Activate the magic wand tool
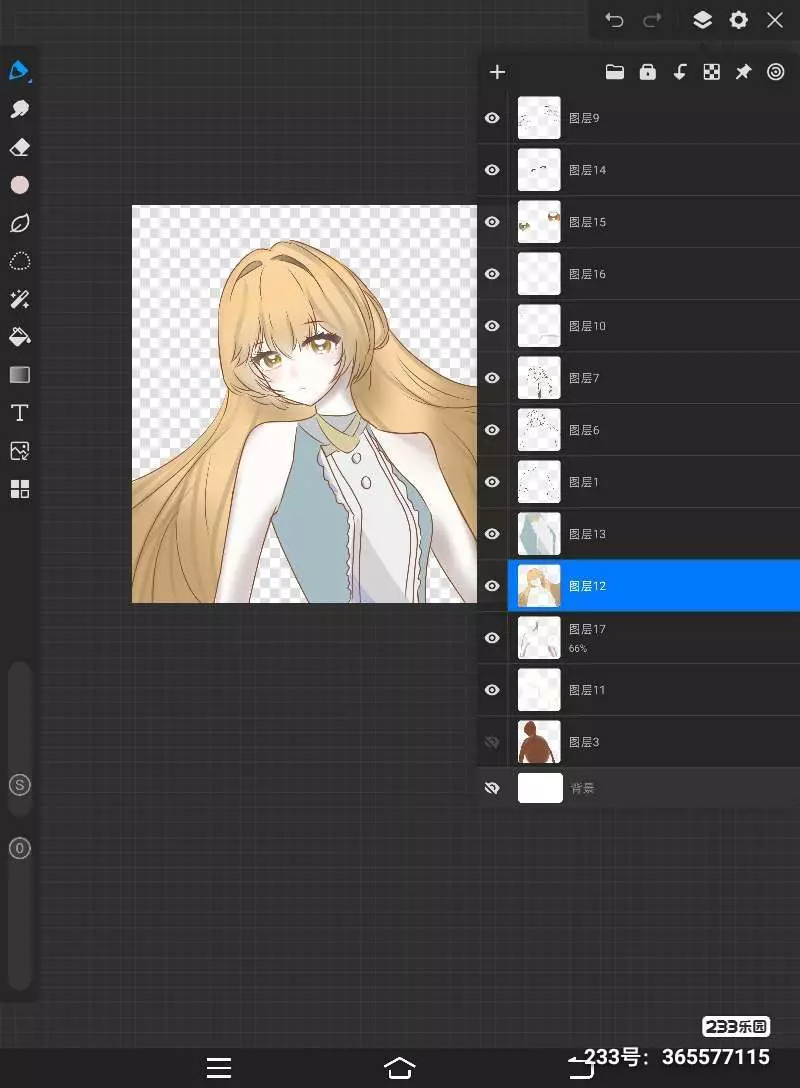Screen dimensions: 800x1088 tap(19, 299)
